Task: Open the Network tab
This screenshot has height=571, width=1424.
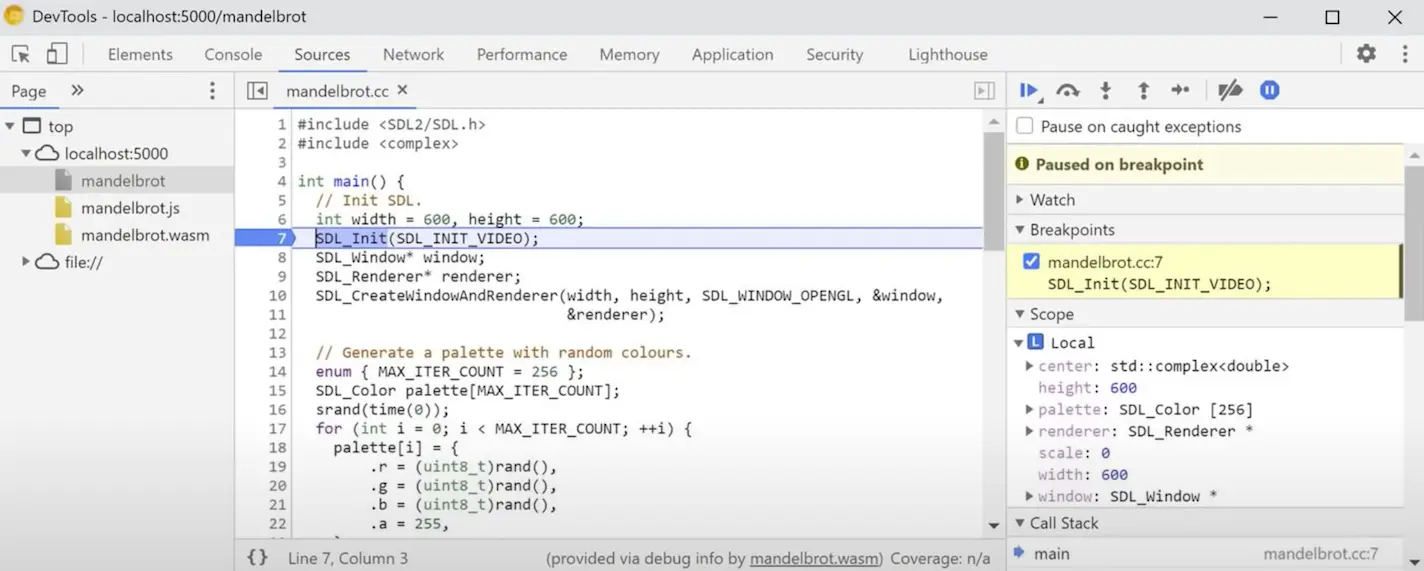Action: click(x=413, y=55)
